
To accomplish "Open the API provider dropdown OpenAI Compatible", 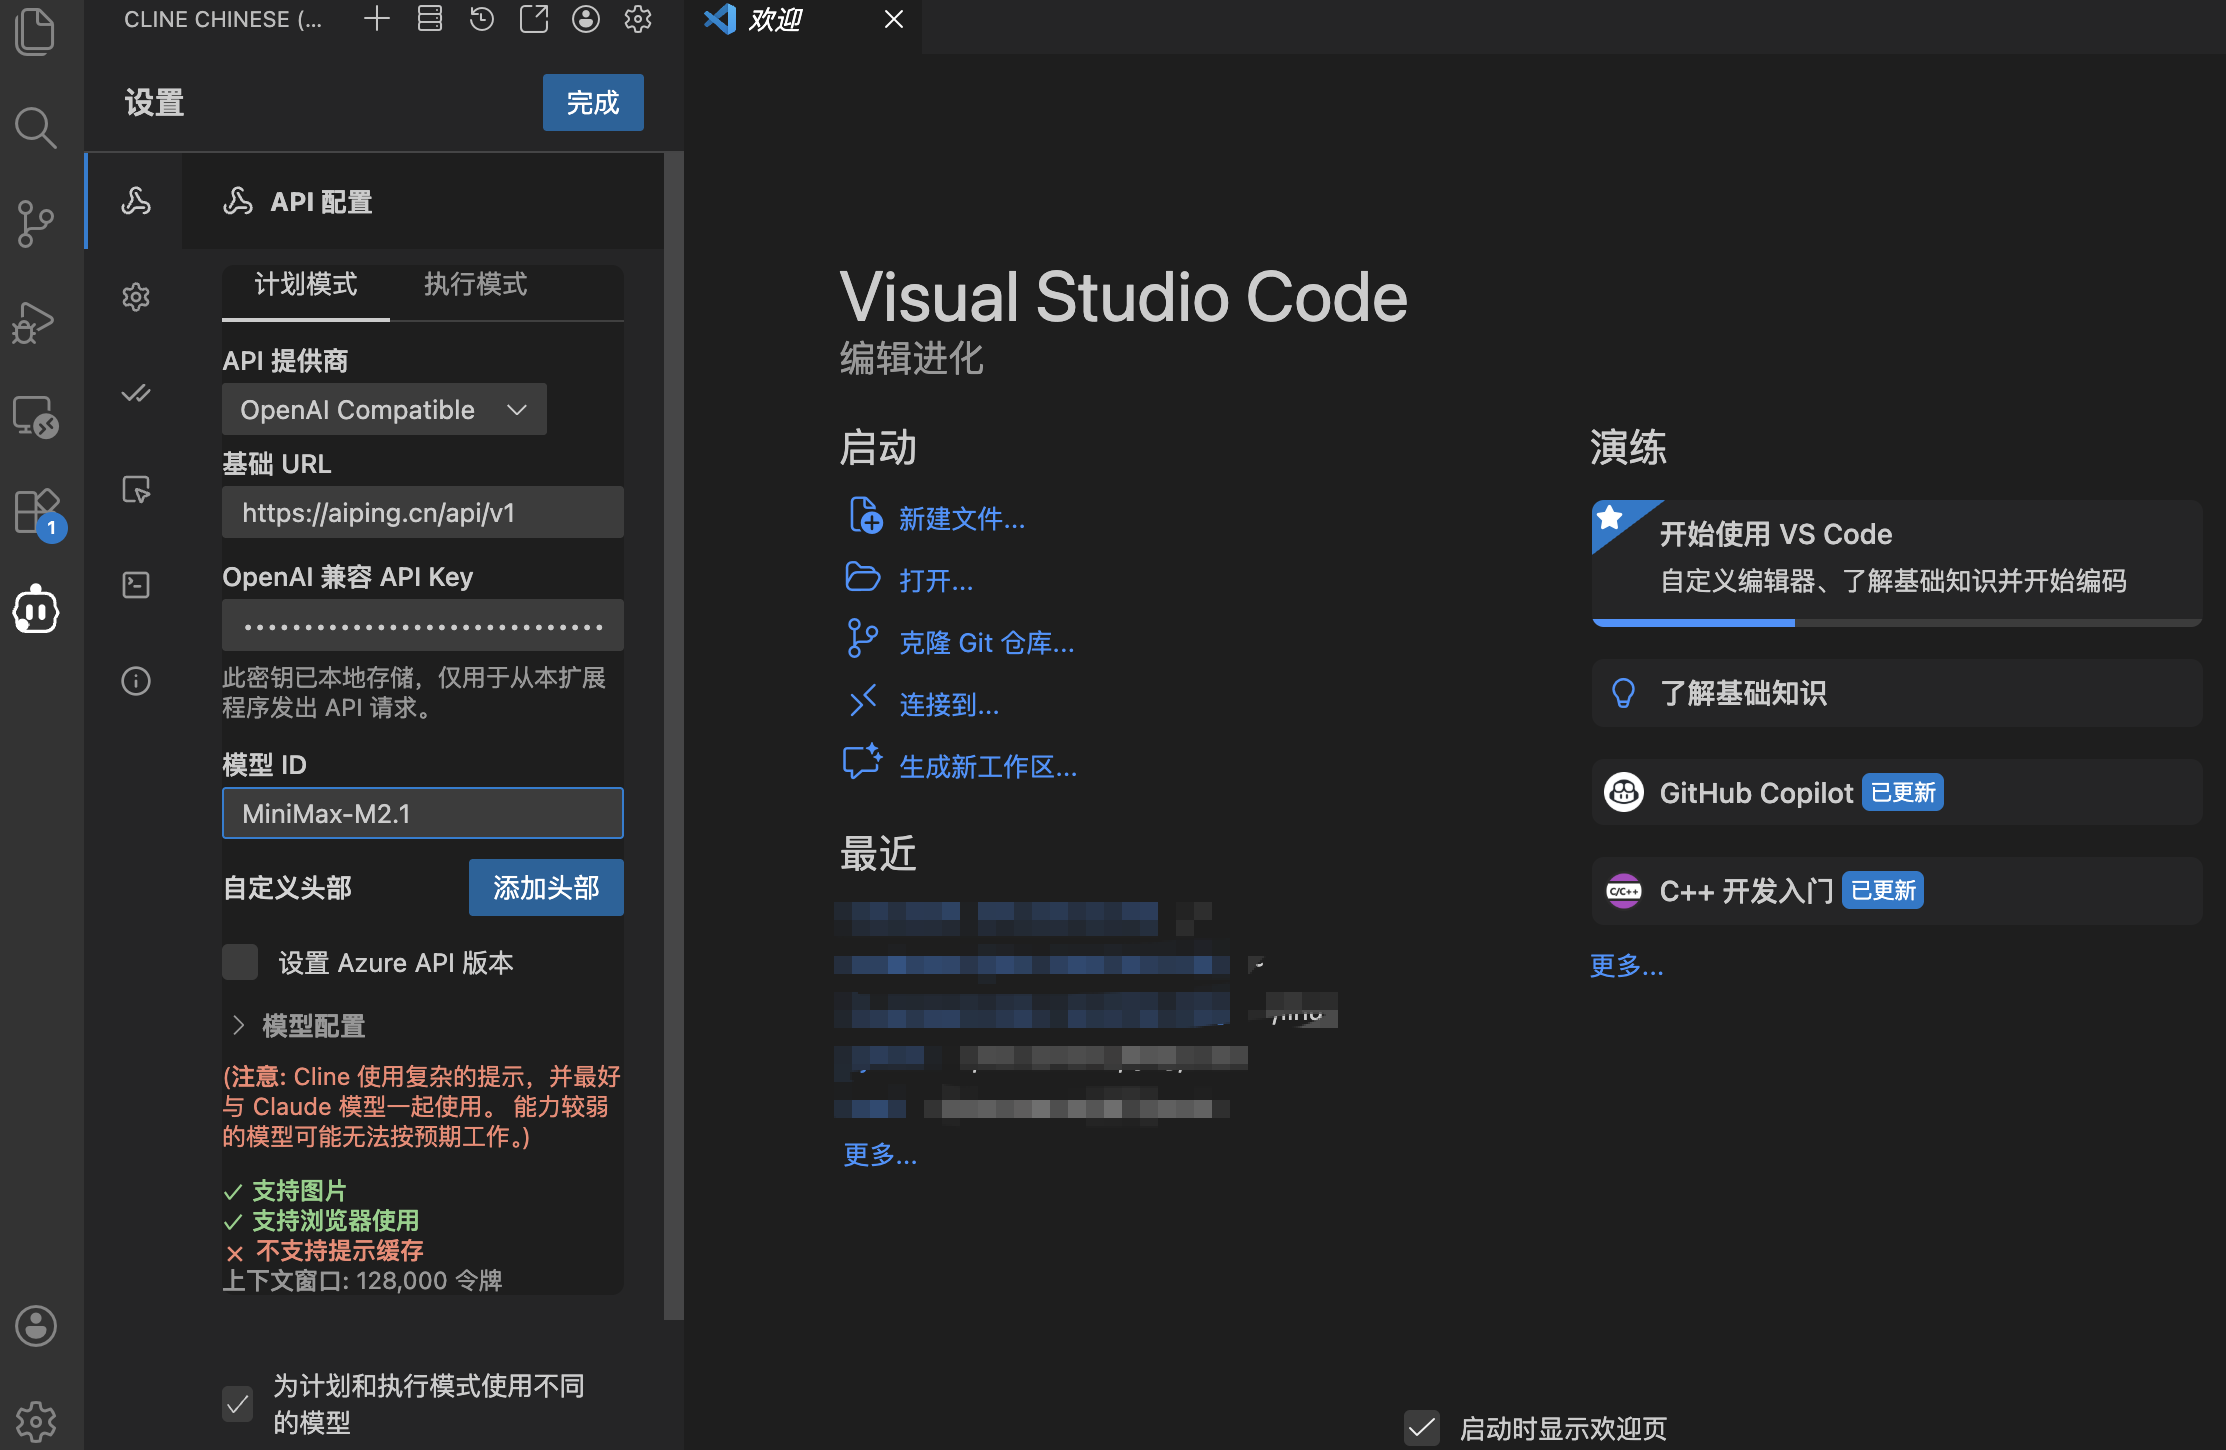I will point(384,409).
